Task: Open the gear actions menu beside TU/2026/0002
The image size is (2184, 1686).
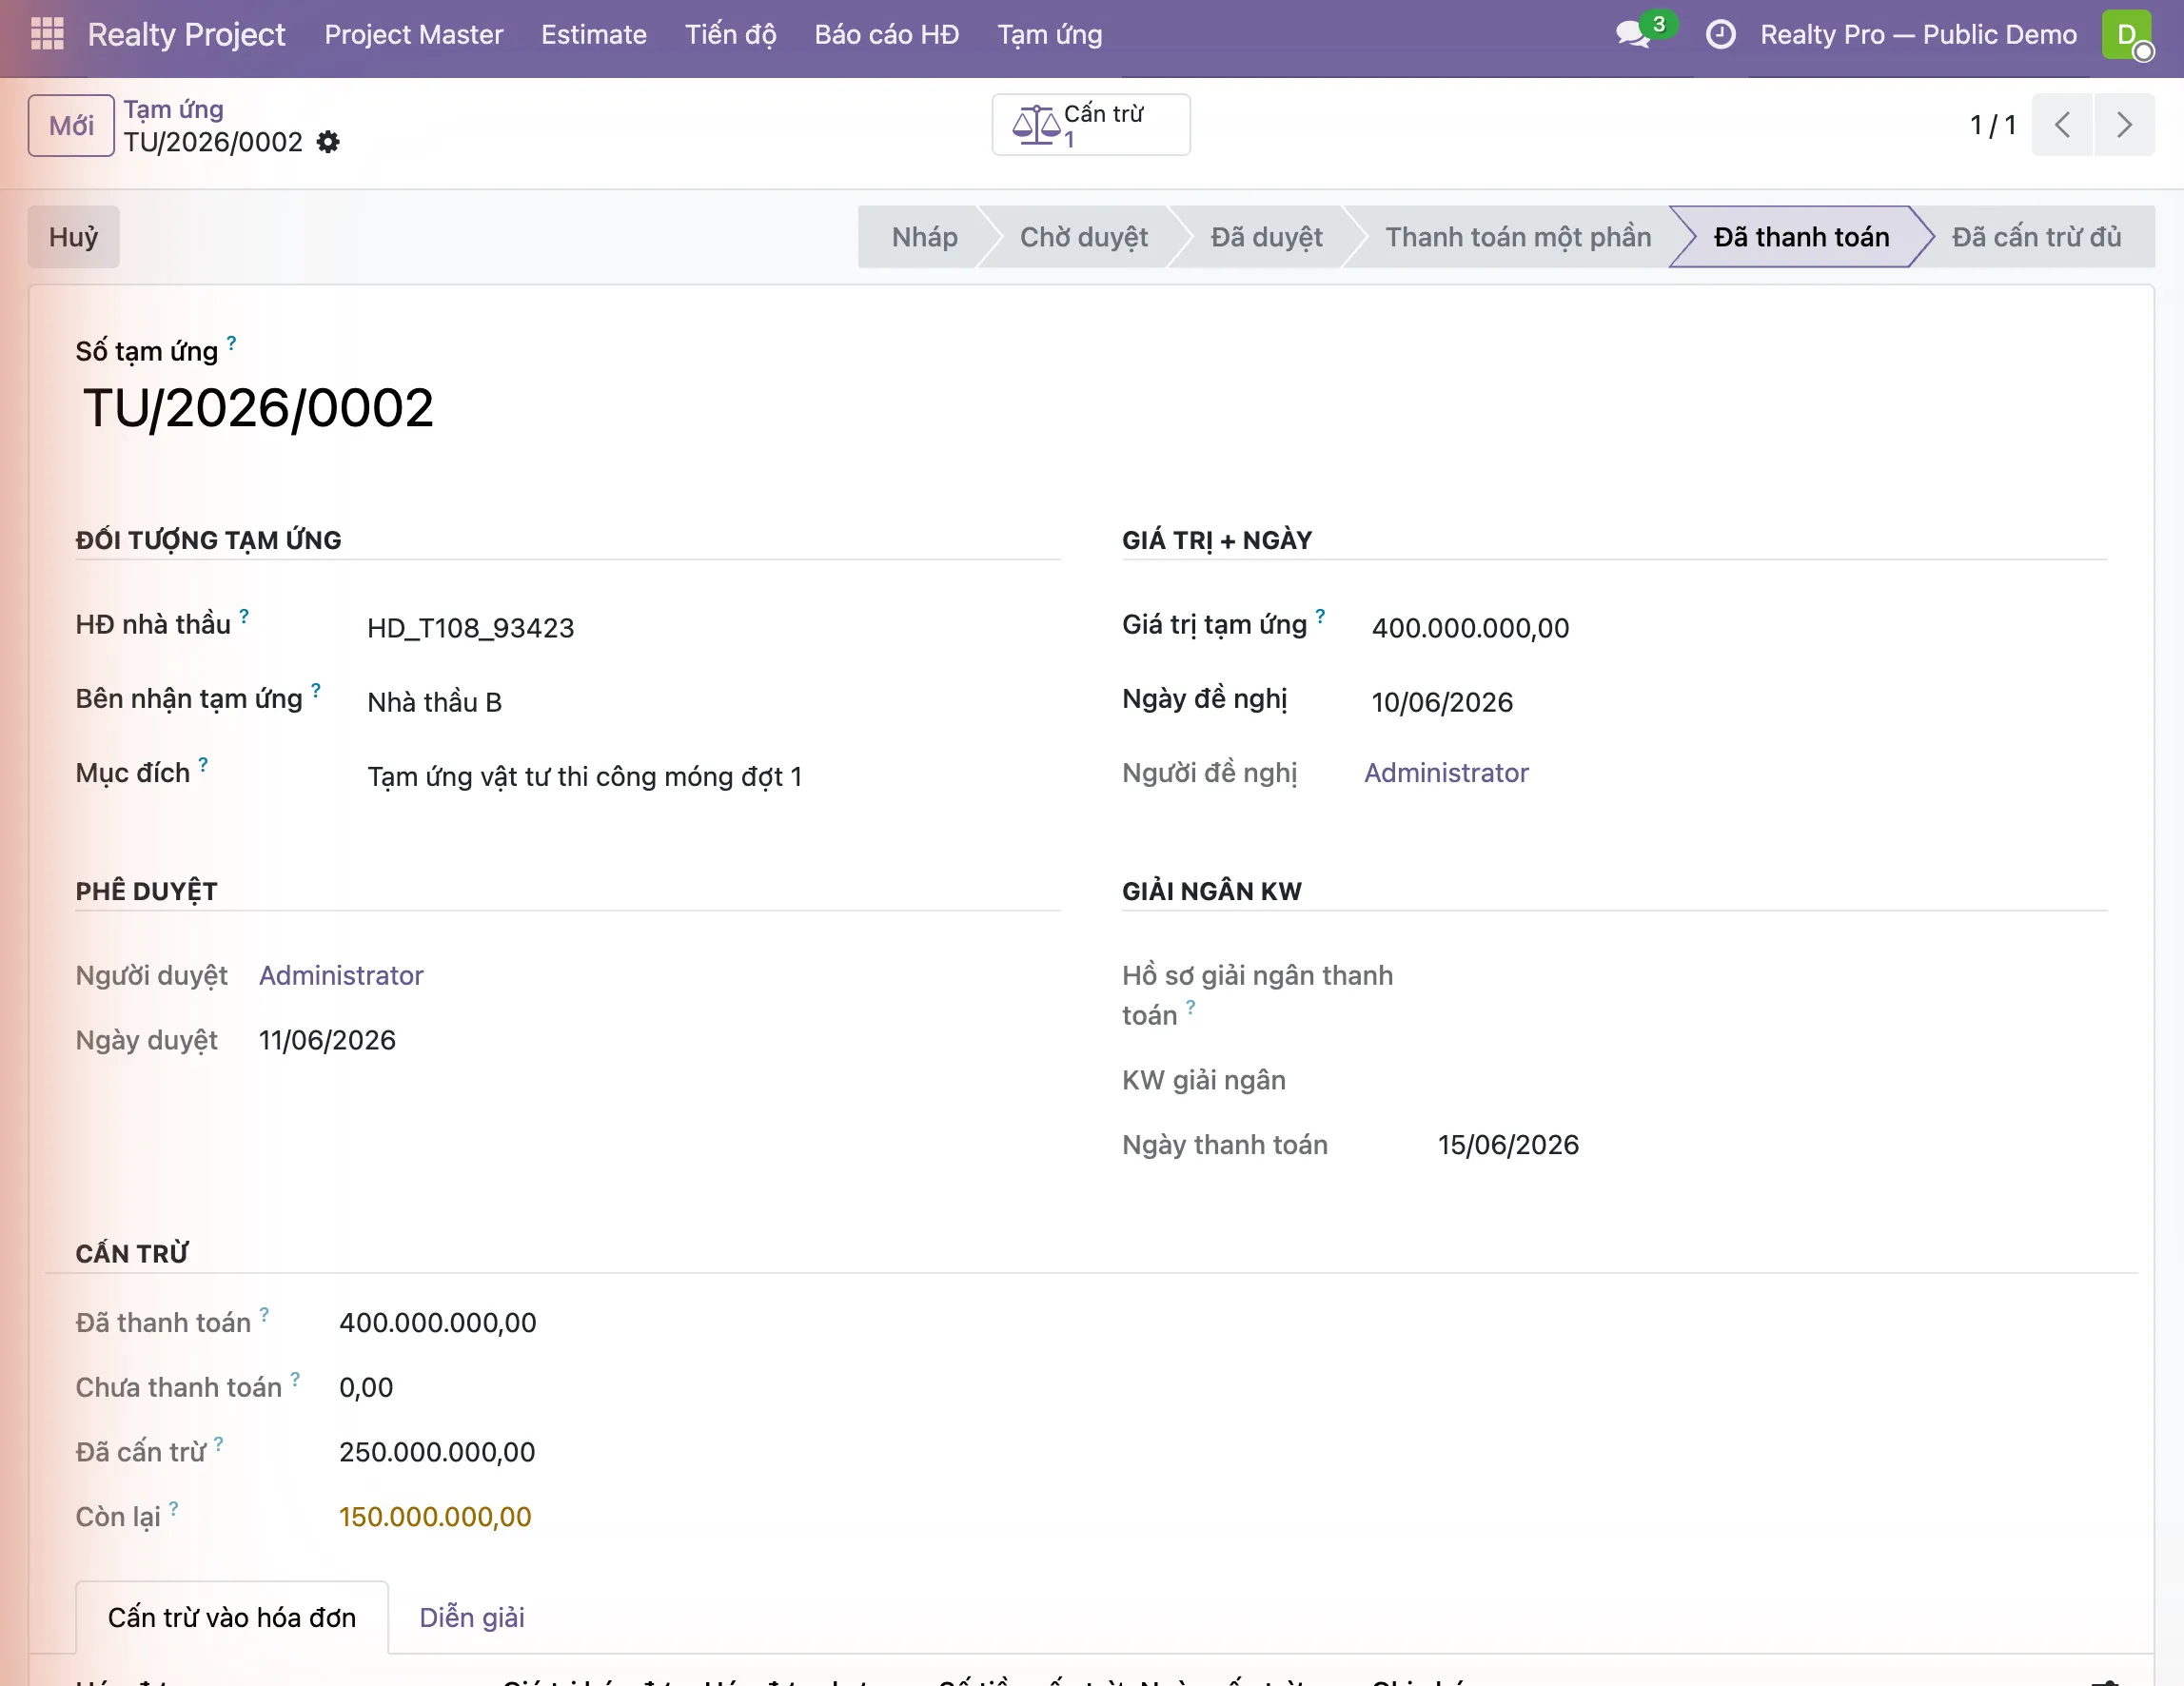Action: tap(328, 142)
